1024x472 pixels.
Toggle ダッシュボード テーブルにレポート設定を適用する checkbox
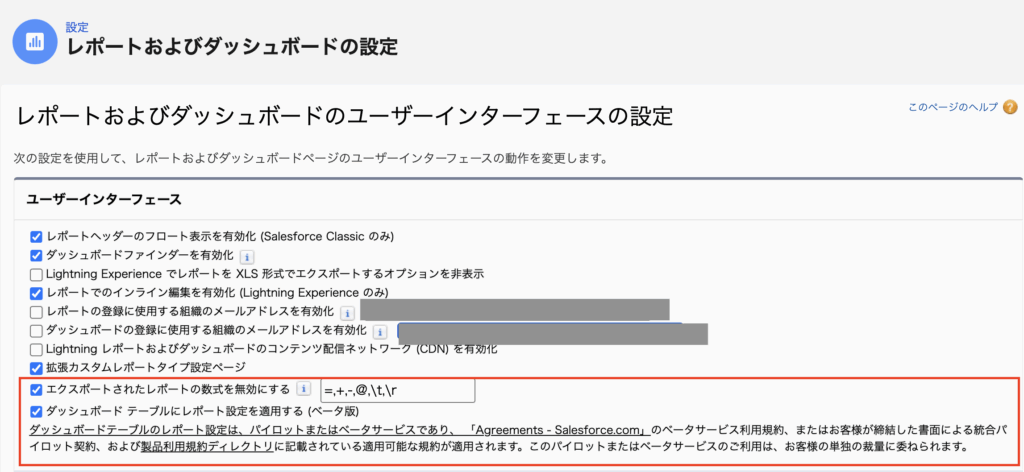click(x=36, y=411)
